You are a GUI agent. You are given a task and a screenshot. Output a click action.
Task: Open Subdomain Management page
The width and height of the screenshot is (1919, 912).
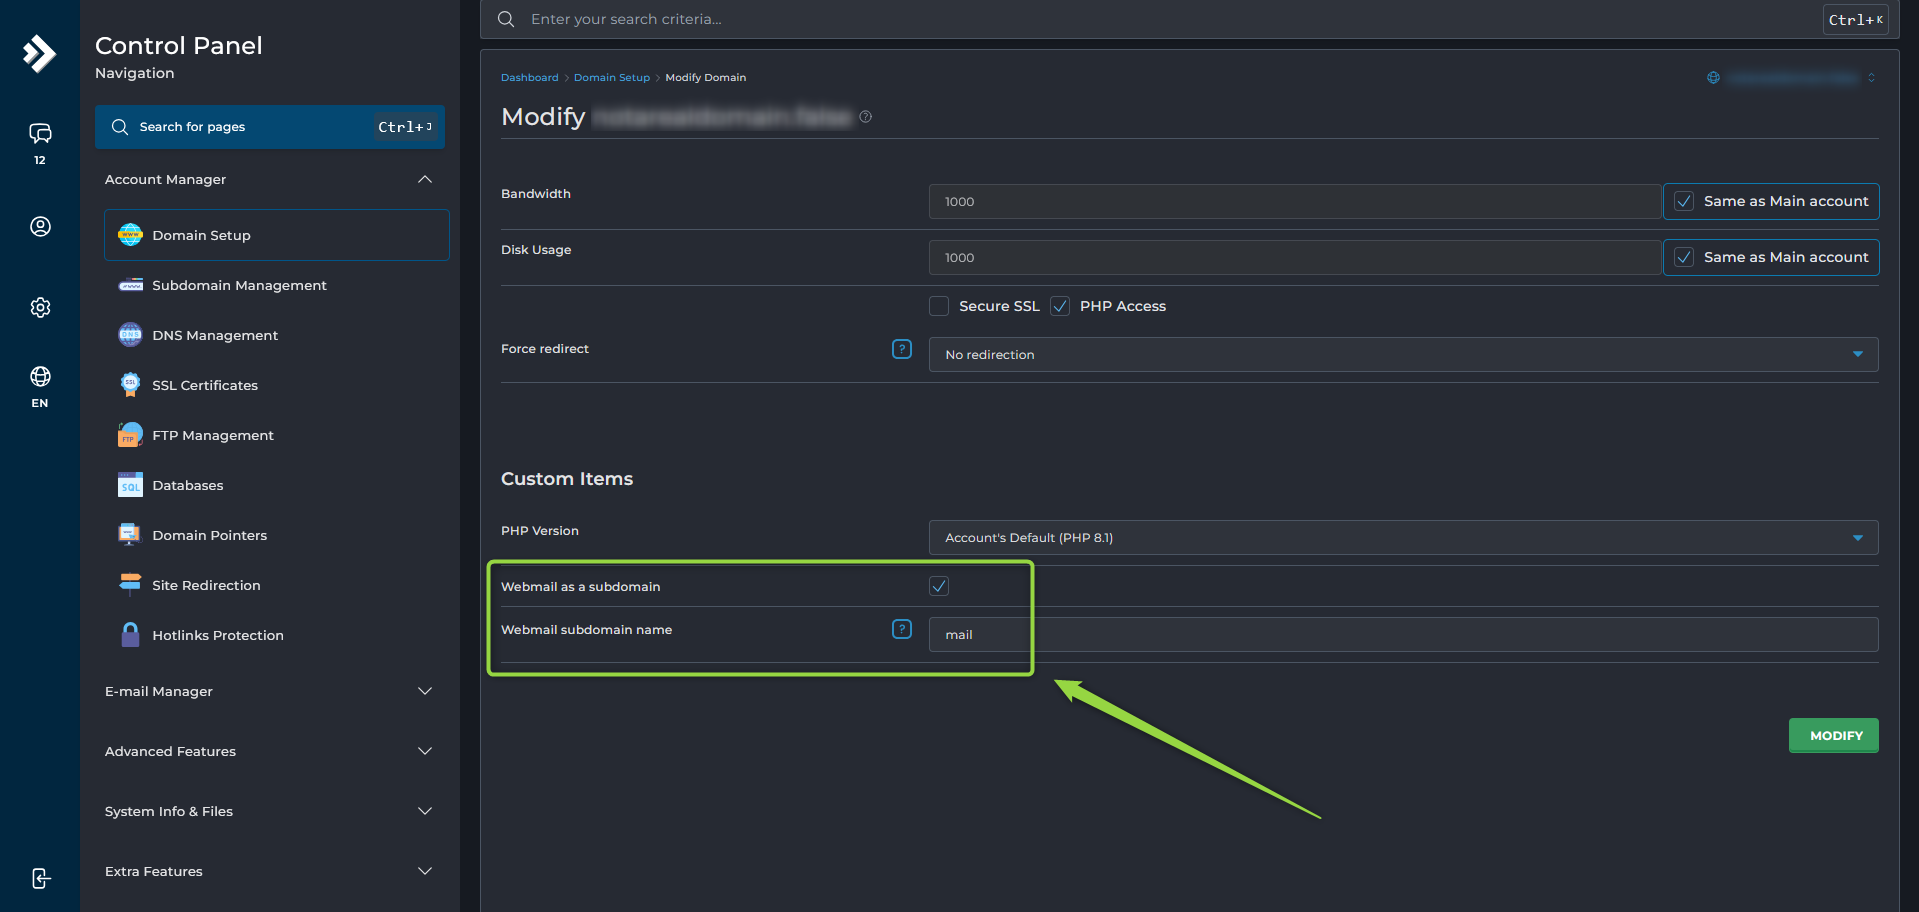tap(277, 285)
